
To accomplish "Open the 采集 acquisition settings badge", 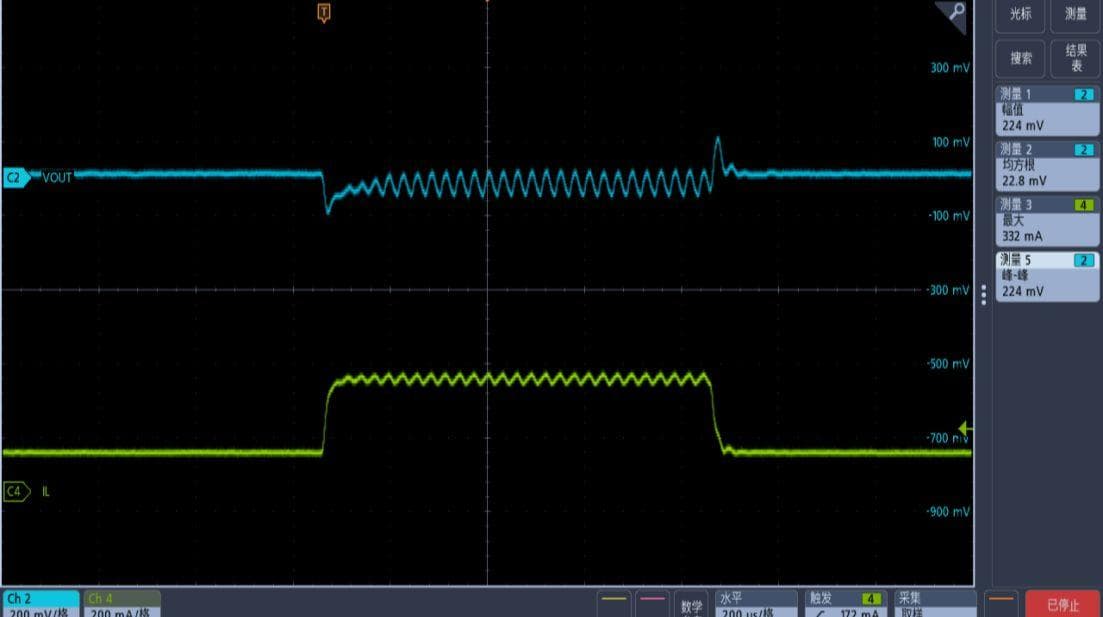I will 935,604.
